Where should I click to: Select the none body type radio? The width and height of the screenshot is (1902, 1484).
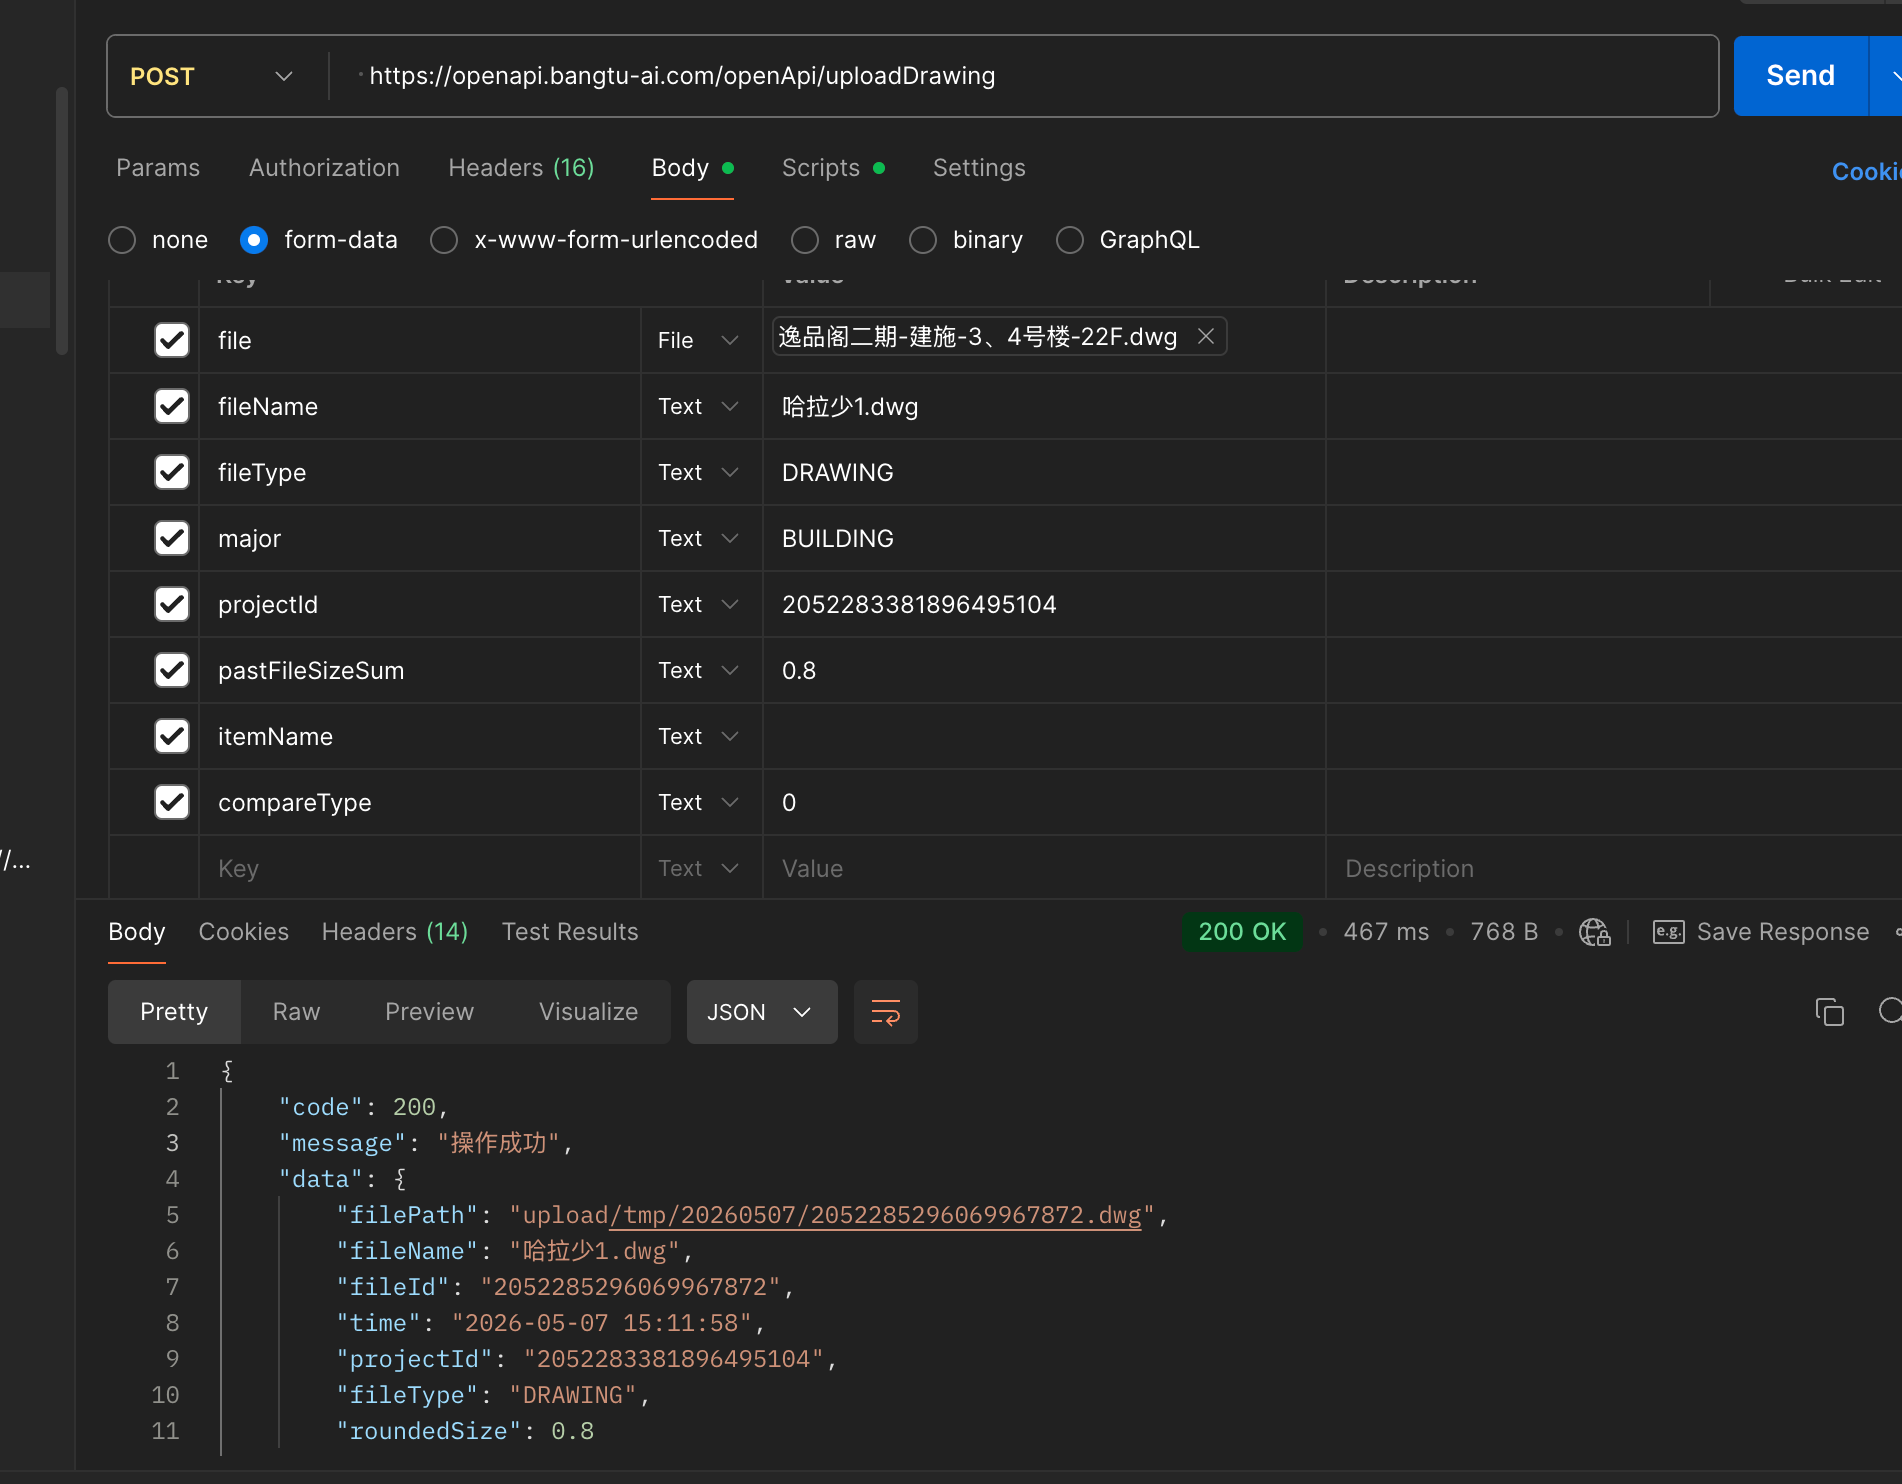click(122, 240)
